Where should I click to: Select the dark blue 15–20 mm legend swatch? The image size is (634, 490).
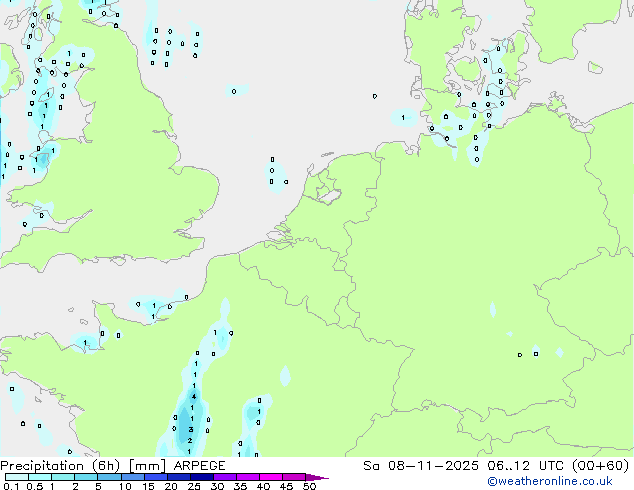(x=159, y=478)
